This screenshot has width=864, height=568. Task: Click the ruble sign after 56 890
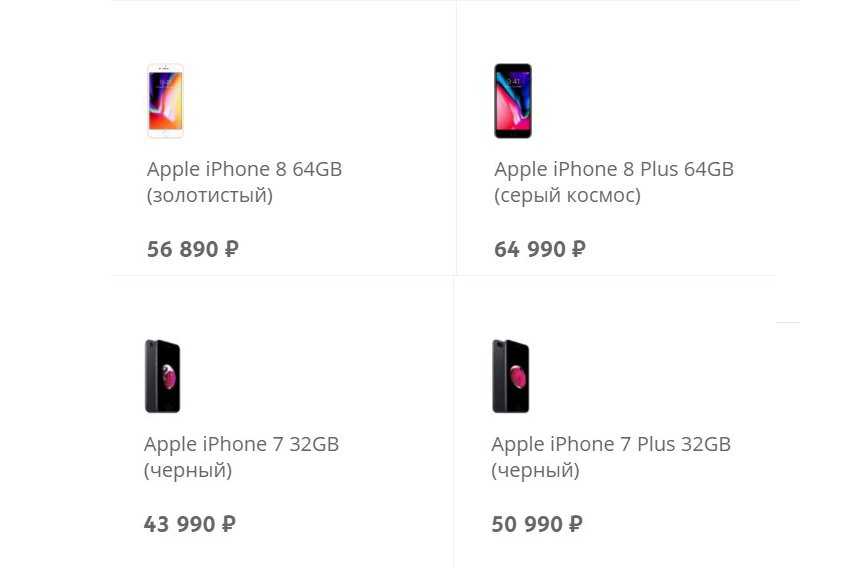(x=231, y=249)
